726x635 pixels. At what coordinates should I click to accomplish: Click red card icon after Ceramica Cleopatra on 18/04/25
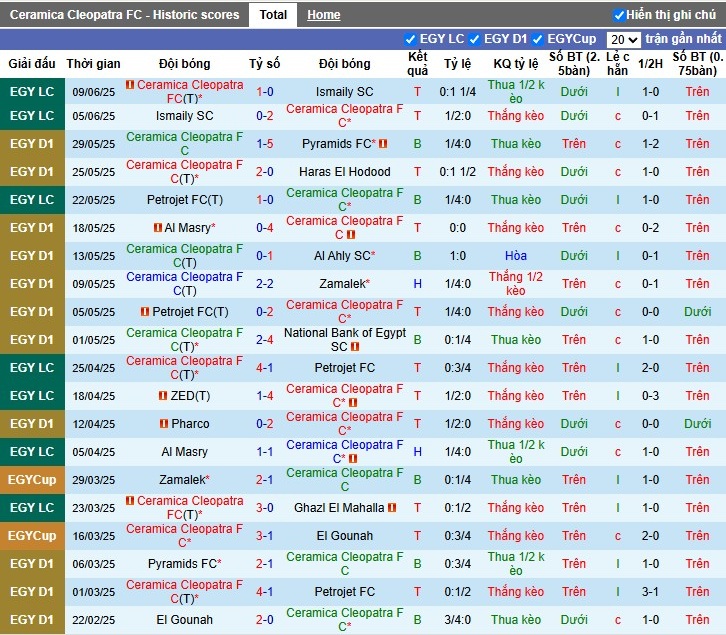(353, 402)
